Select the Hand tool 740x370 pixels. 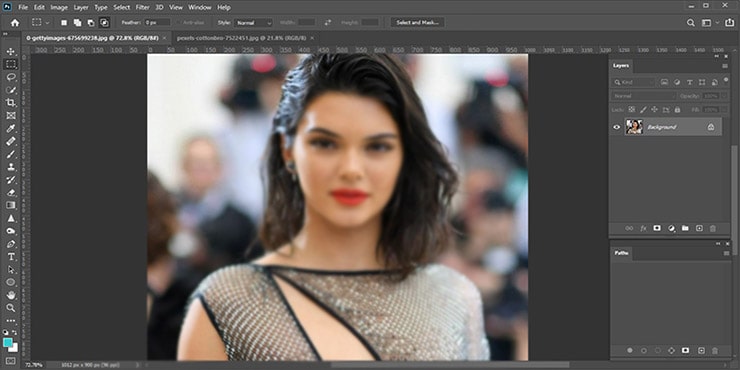[x=11, y=295]
